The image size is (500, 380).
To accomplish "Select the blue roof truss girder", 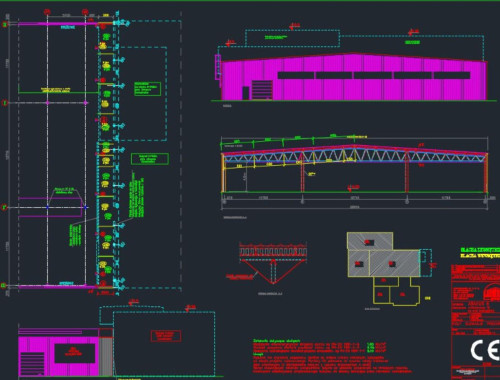I will [354, 155].
